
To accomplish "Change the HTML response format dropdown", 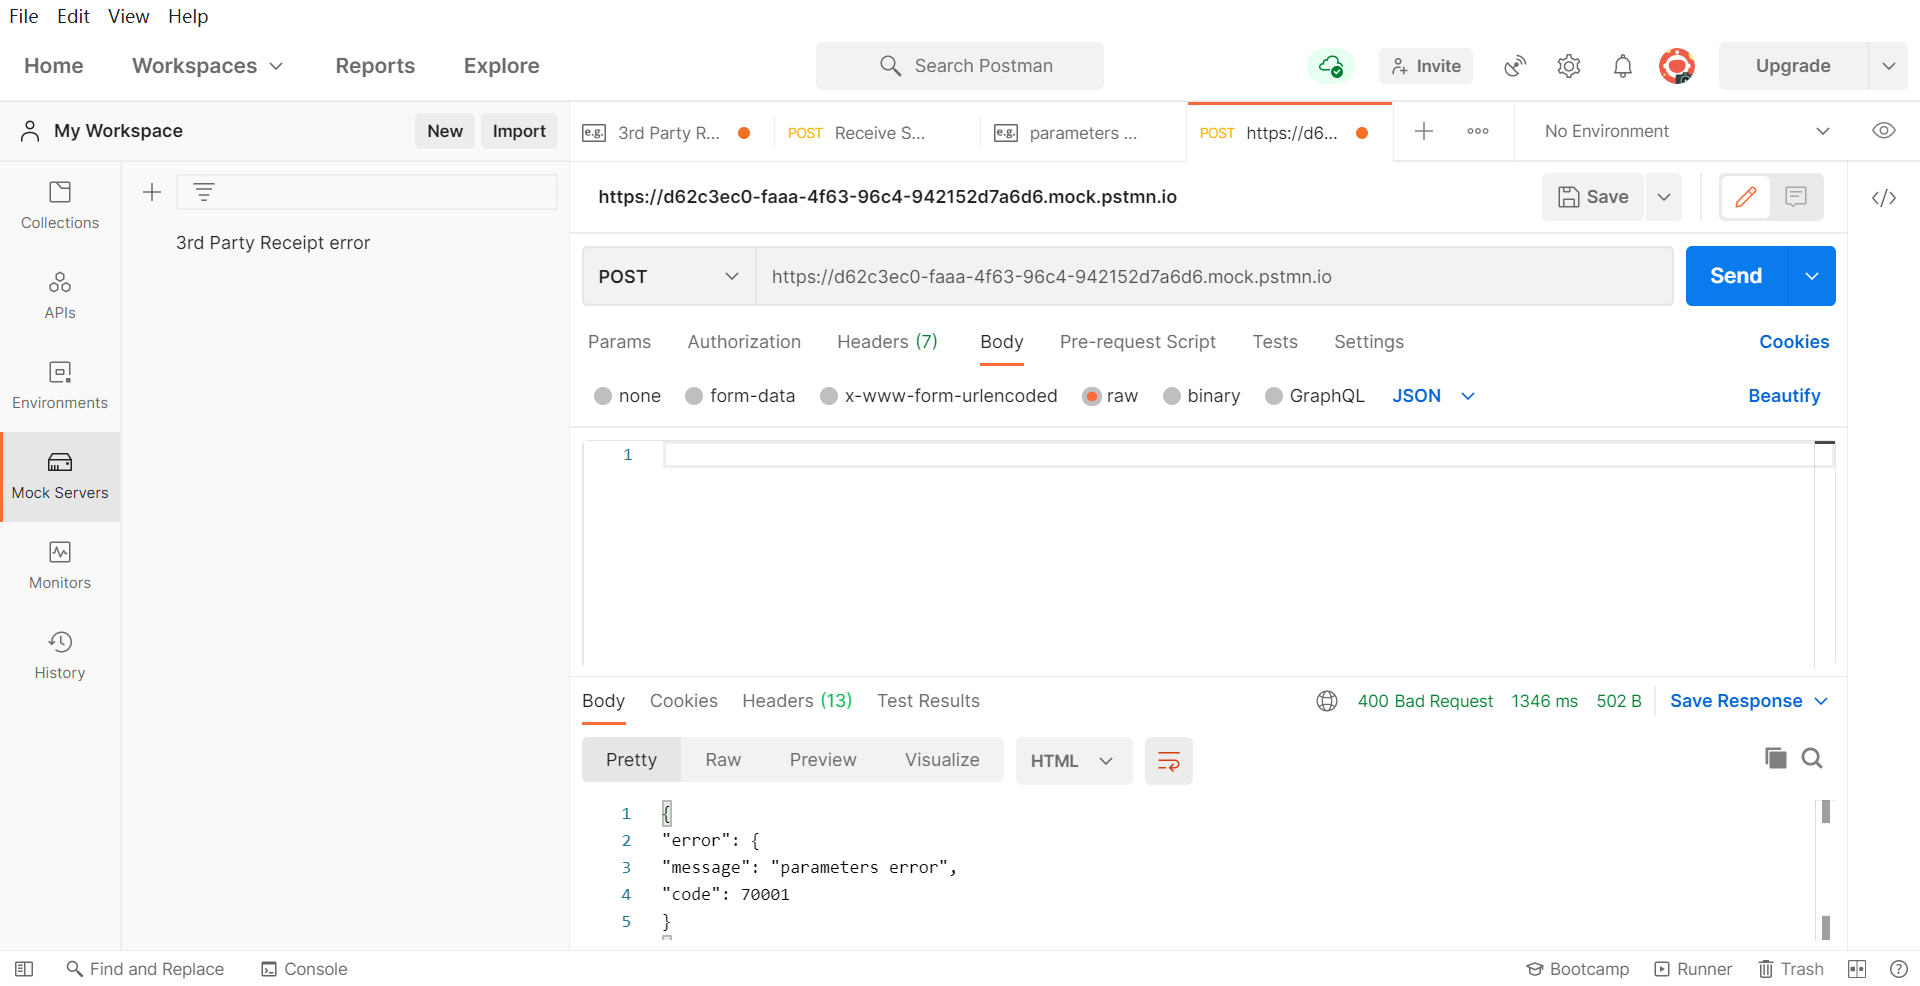I will tap(1073, 761).
